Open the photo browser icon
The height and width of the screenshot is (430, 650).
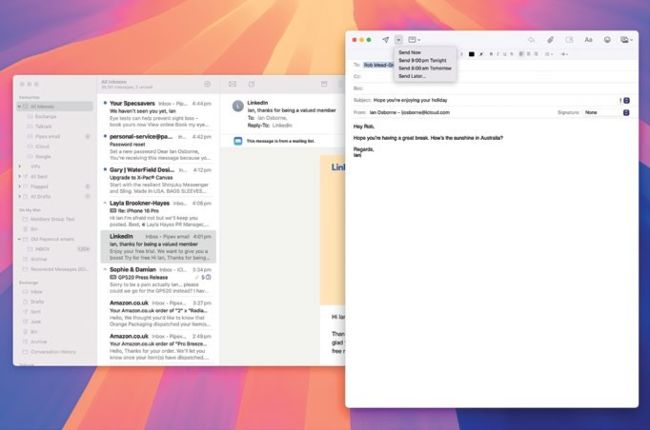(626, 39)
